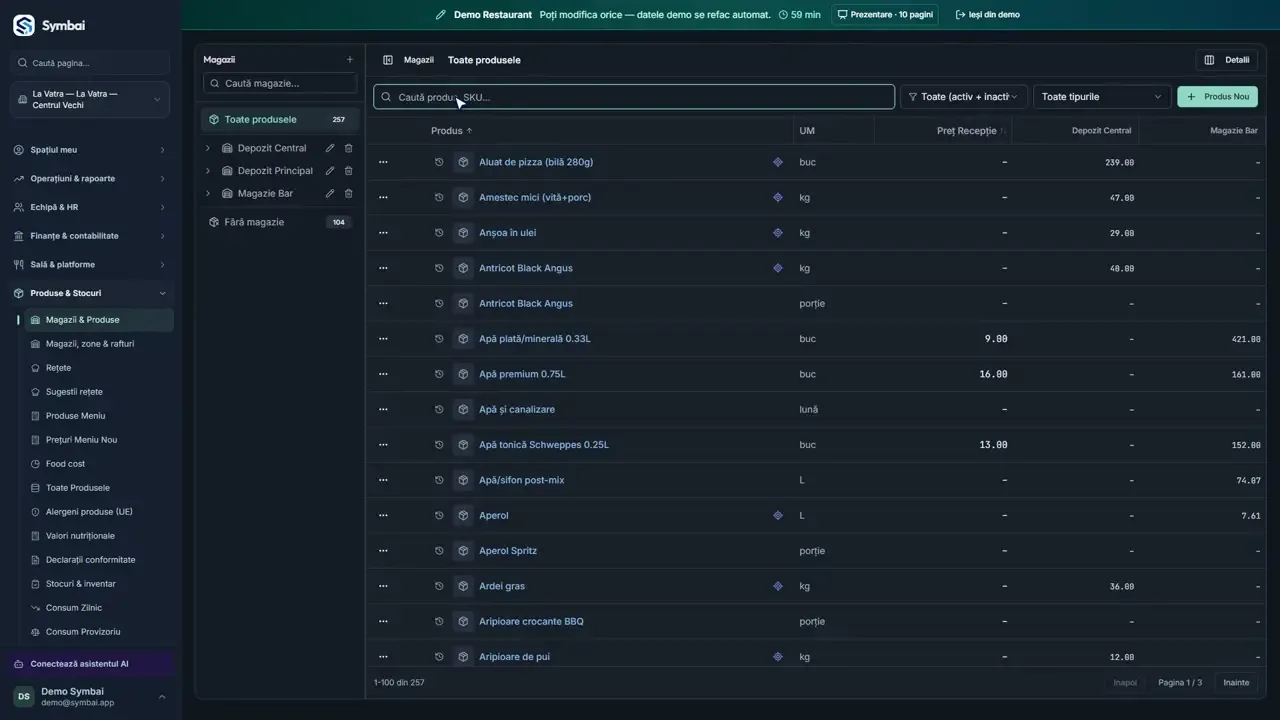Screen dimensions: 1280x720
Task: Click the pencil icon beside Demo Restaurant
Action: 441,15
